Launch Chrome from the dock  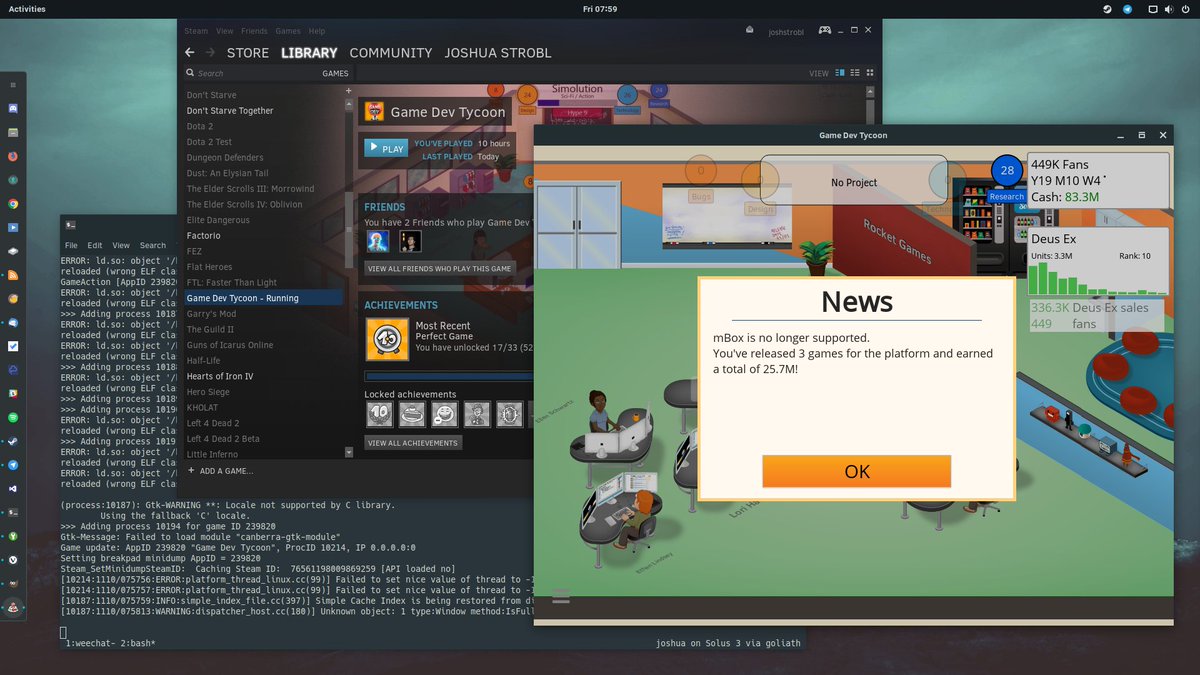point(13,204)
